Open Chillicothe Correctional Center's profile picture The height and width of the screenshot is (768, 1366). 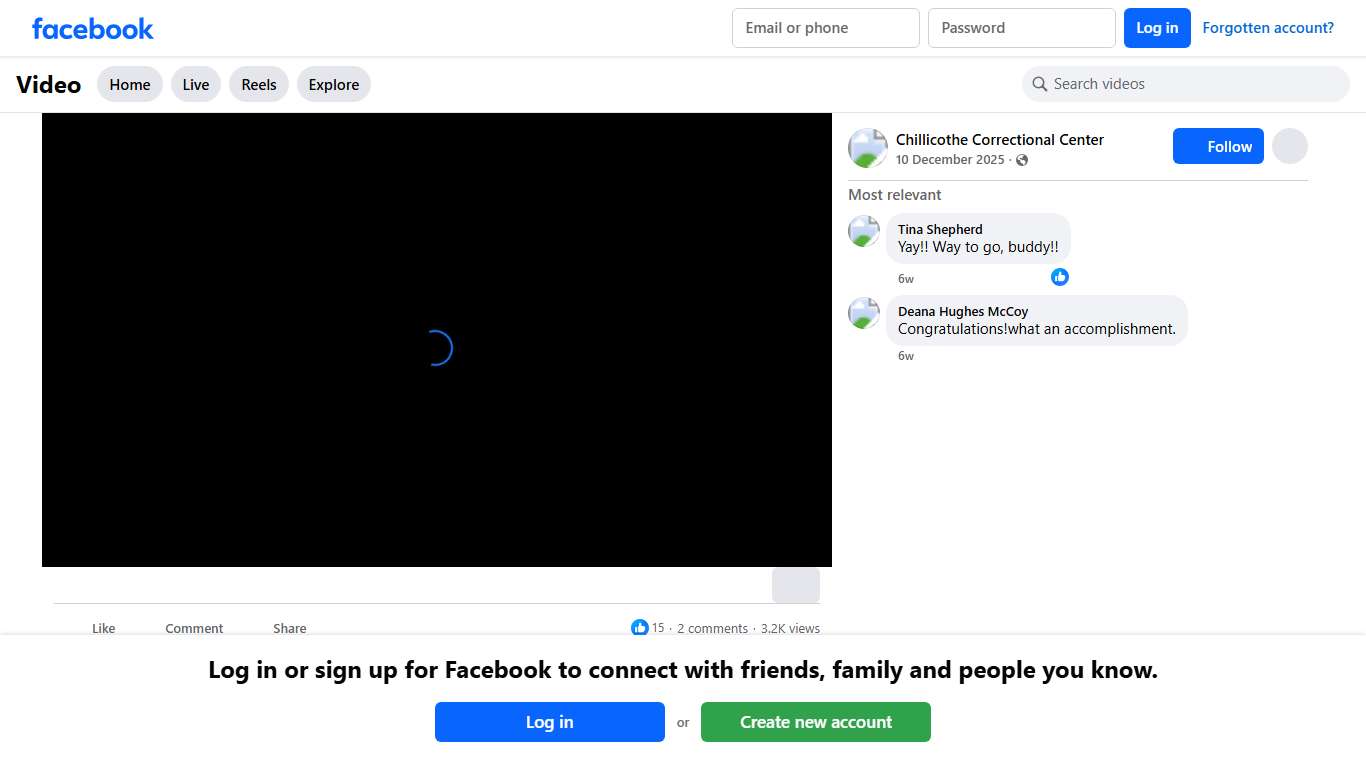click(x=867, y=148)
